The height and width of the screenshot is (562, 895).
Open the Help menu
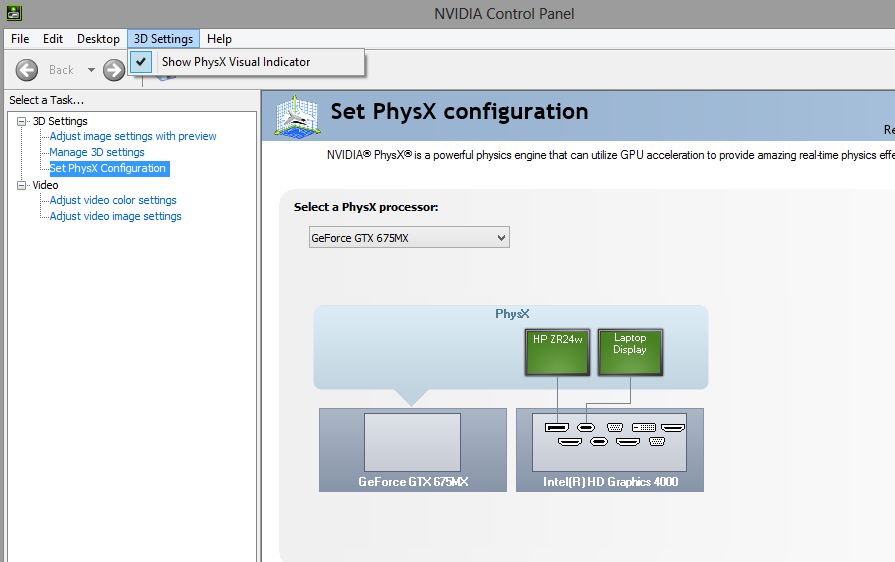219,39
